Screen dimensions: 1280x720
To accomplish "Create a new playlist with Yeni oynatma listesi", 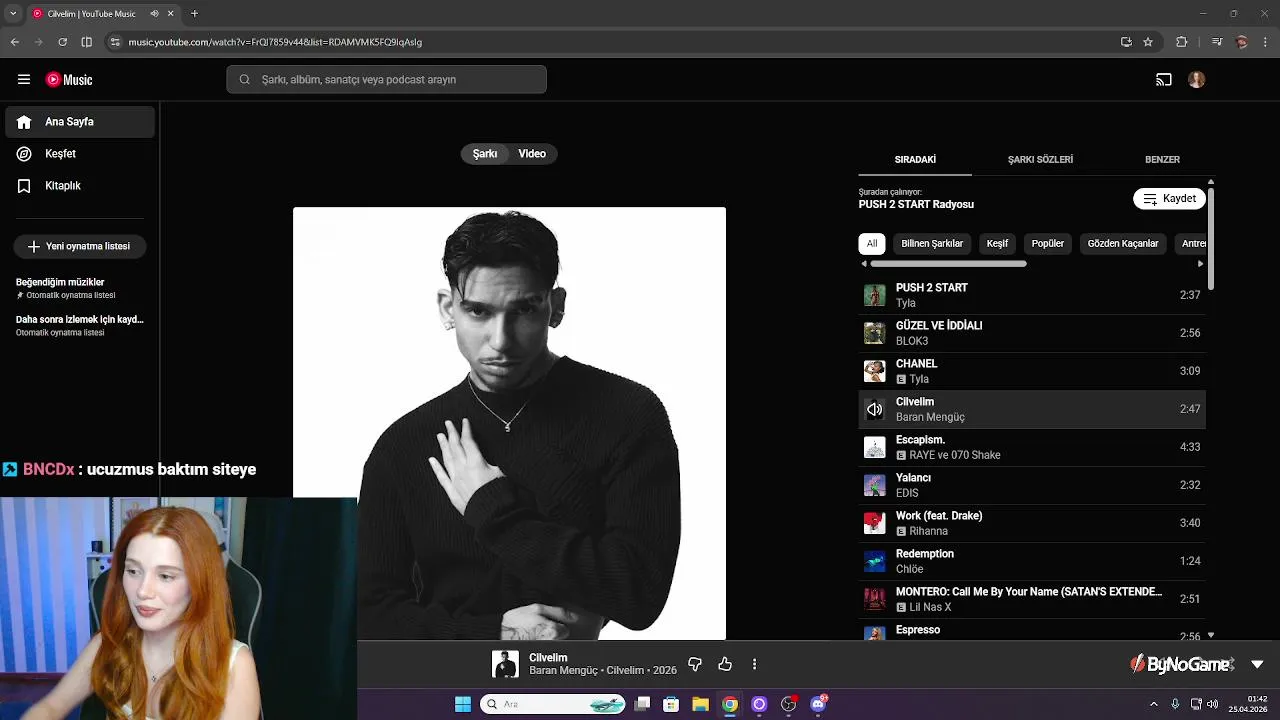I will click(80, 246).
